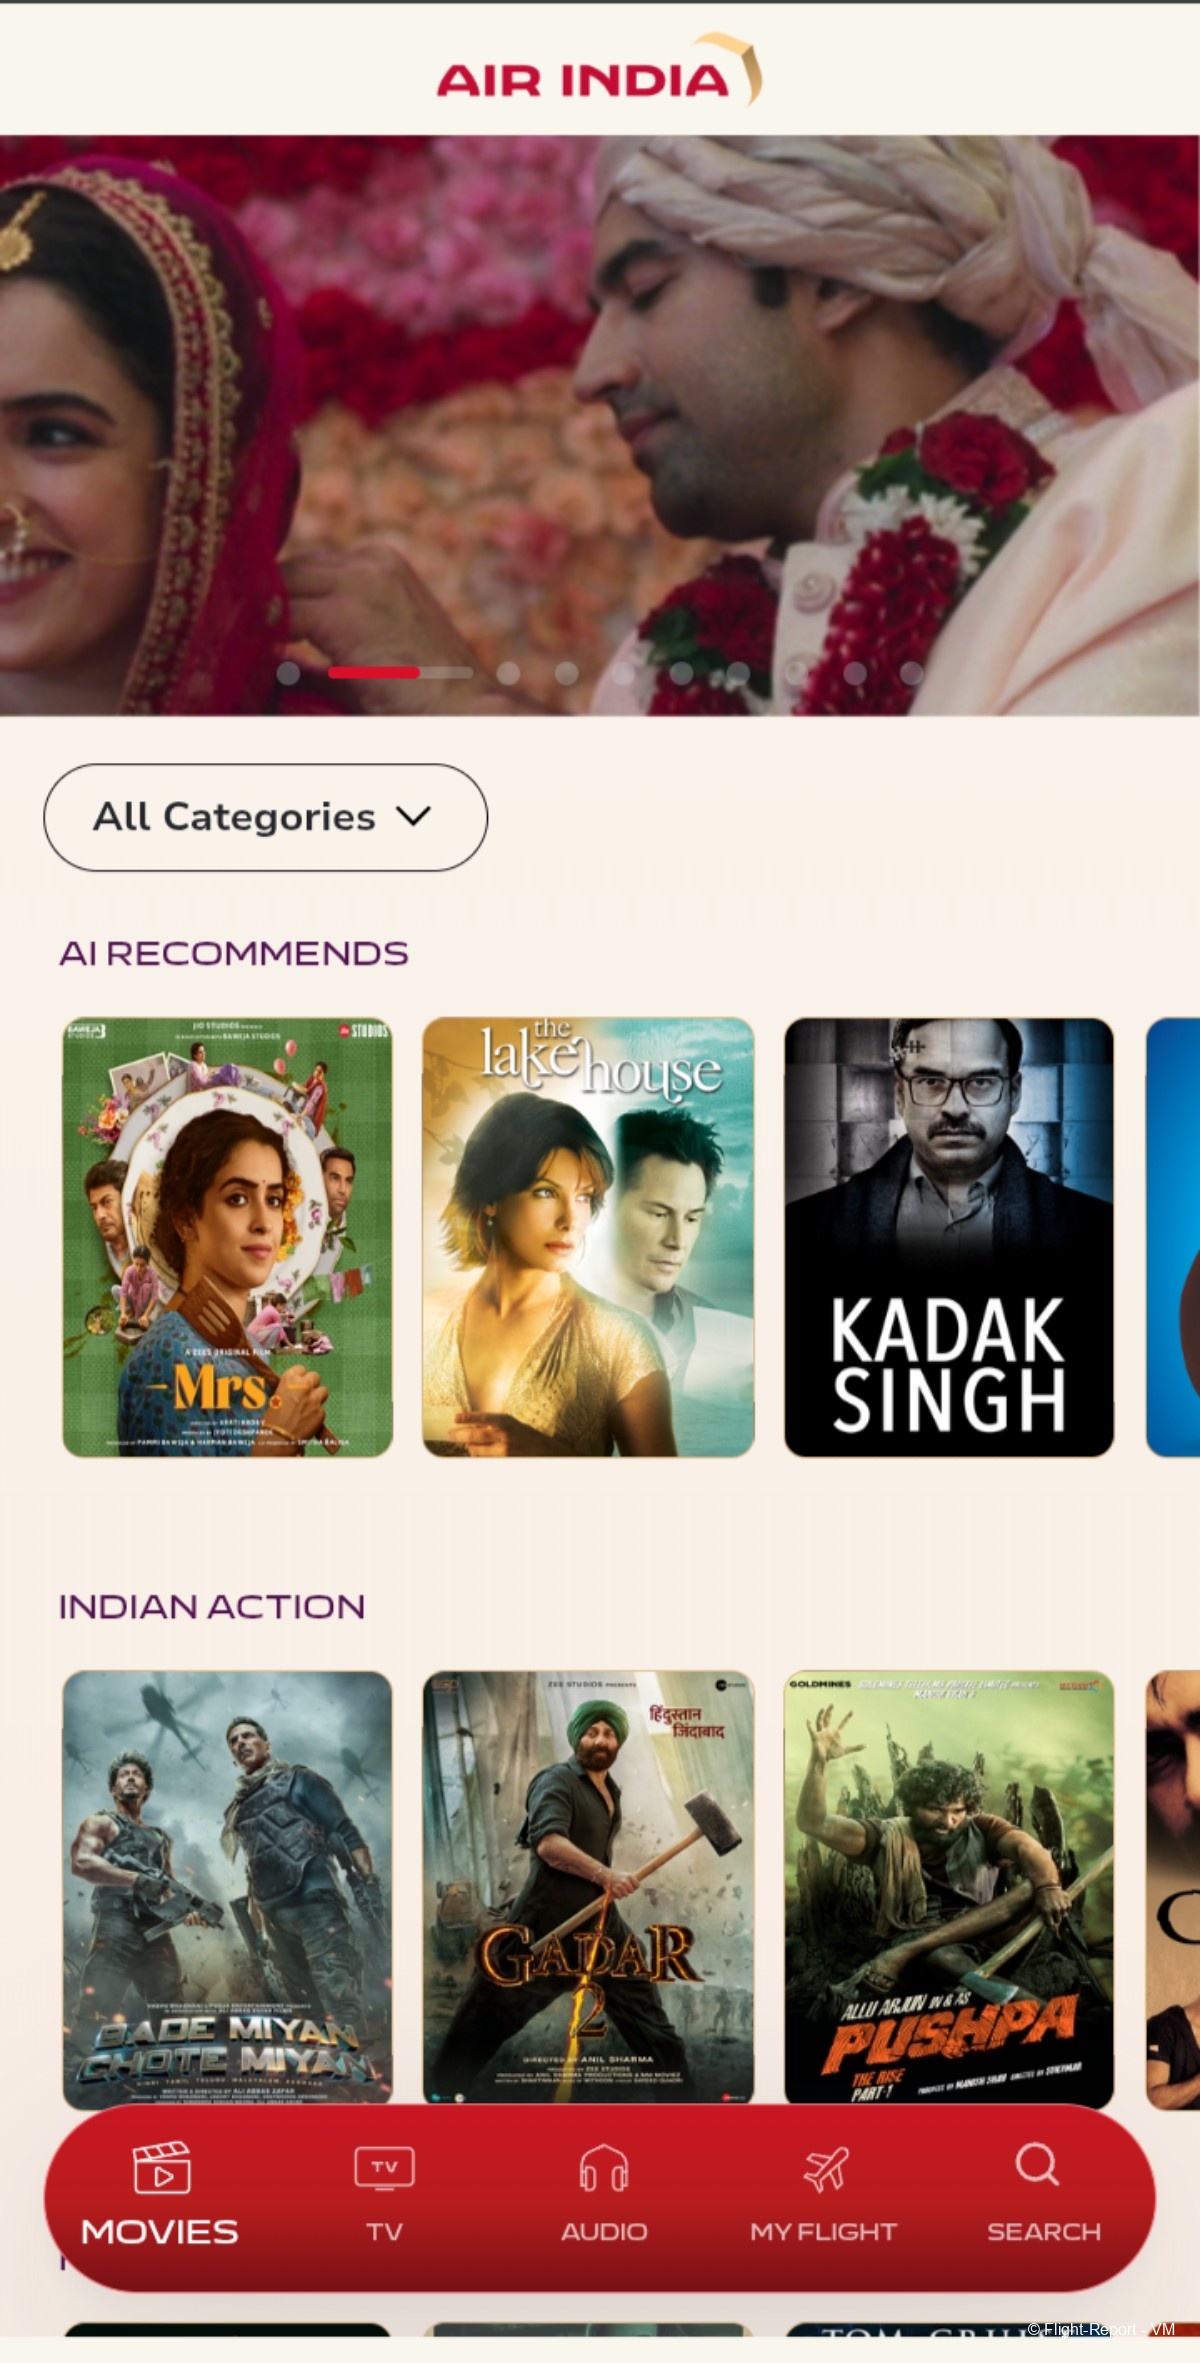Open the AI Recommends section heading
The height and width of the screenshot is (2363, 1200).
tap(233, 953)
